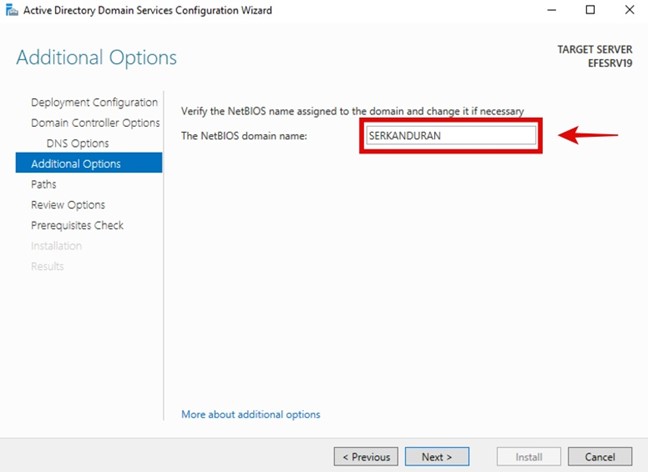Screen dimensions: 648x472
Task: Open the Paths step
Action: [43, 184]
